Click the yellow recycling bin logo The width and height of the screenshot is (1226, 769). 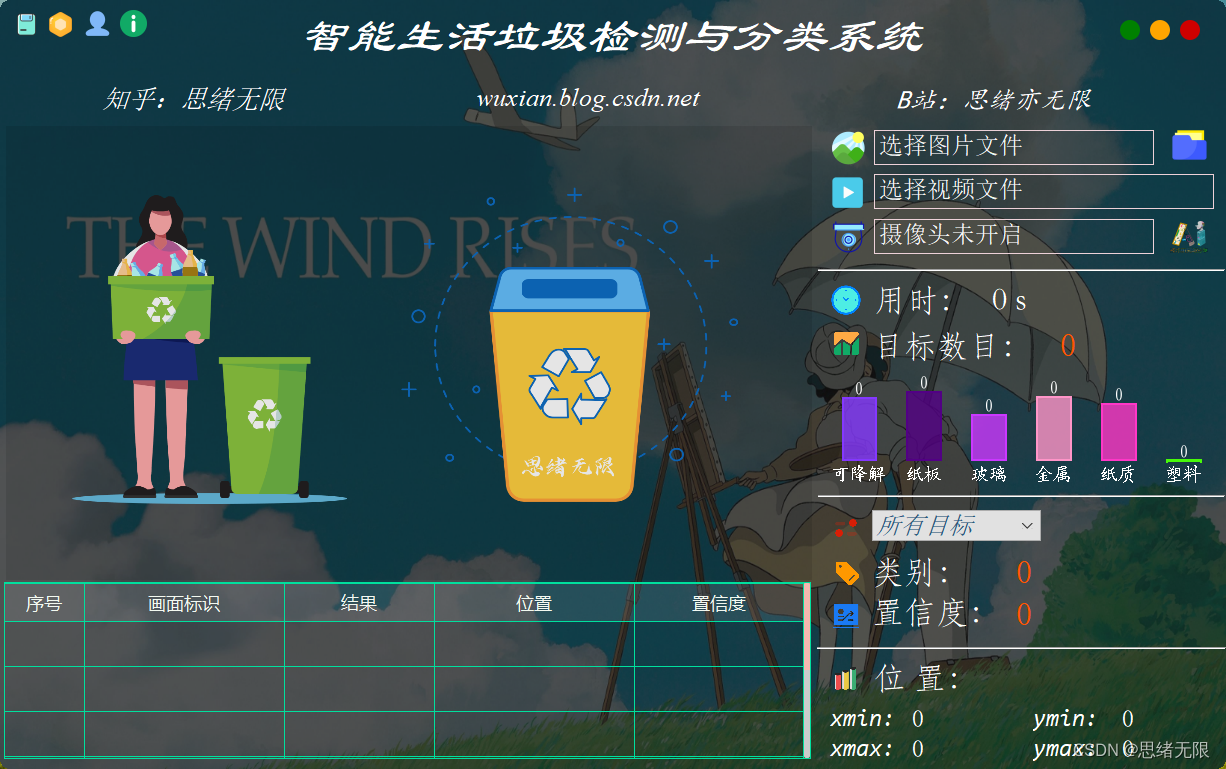click(x=569, y=383)
